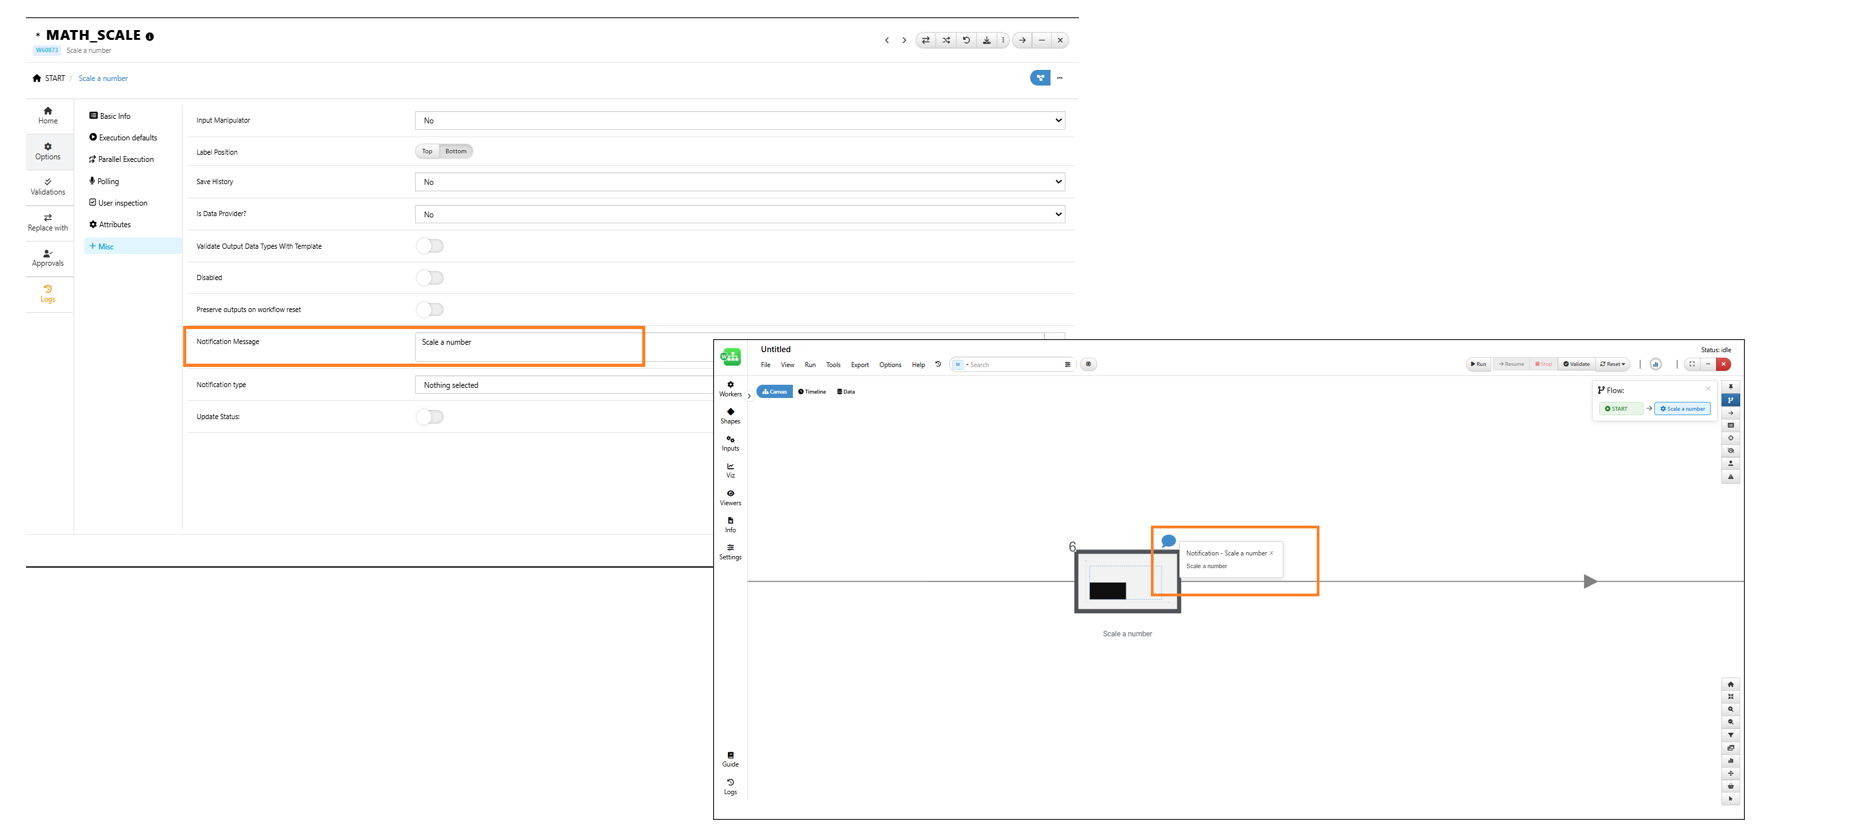This screenshot has height=840, width=1866.
Task: Toggle Validate Output Data Types With Template
Action: click(430, 246)
